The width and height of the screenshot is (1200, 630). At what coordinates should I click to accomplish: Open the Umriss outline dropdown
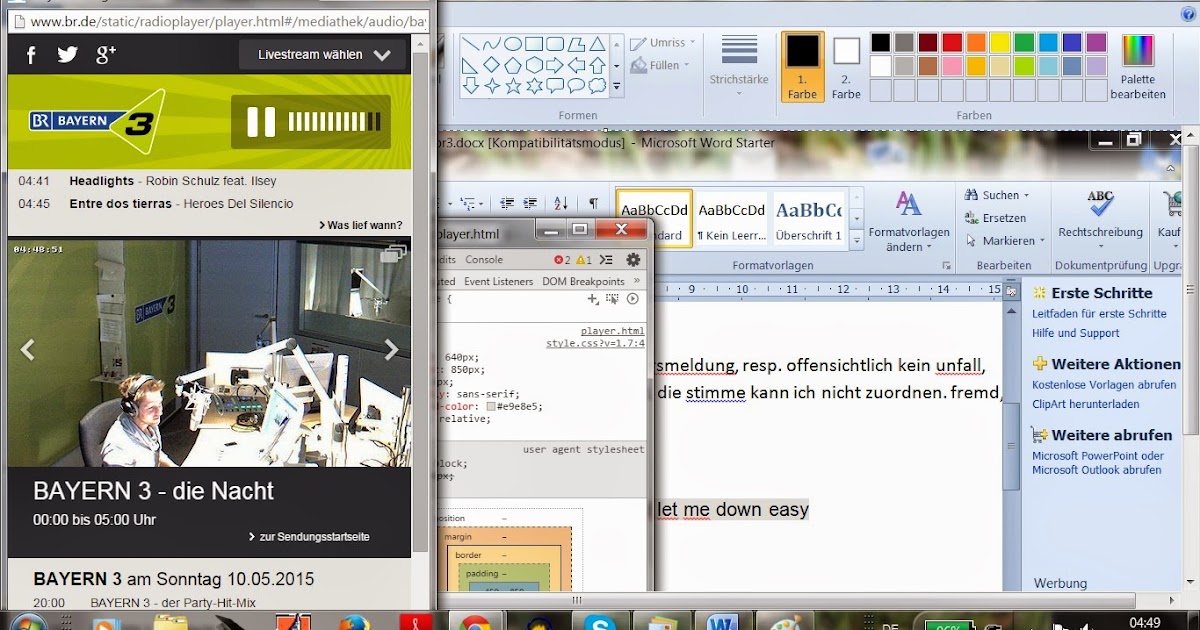click(x=660, y=43)
